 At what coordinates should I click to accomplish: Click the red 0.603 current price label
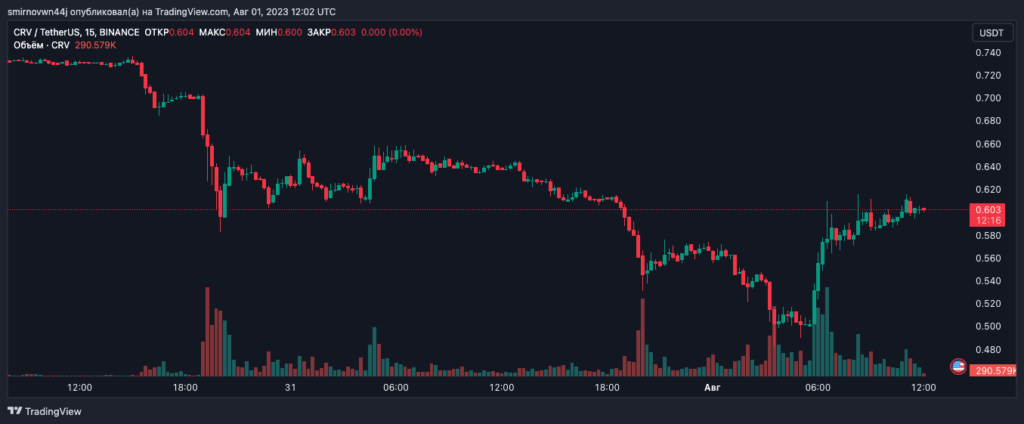click(989, 209)
